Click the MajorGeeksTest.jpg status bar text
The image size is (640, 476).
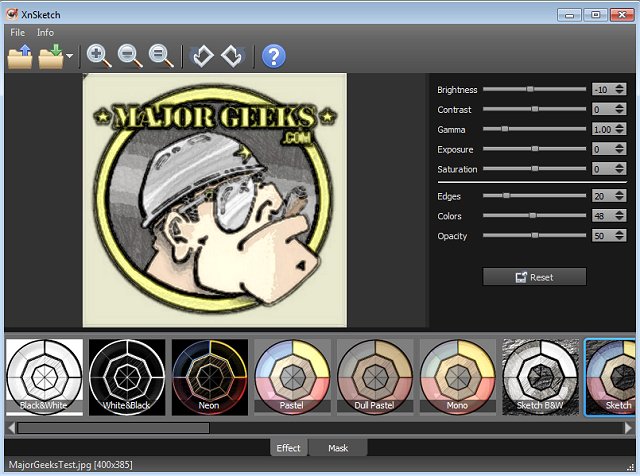[x=71, y=465]
